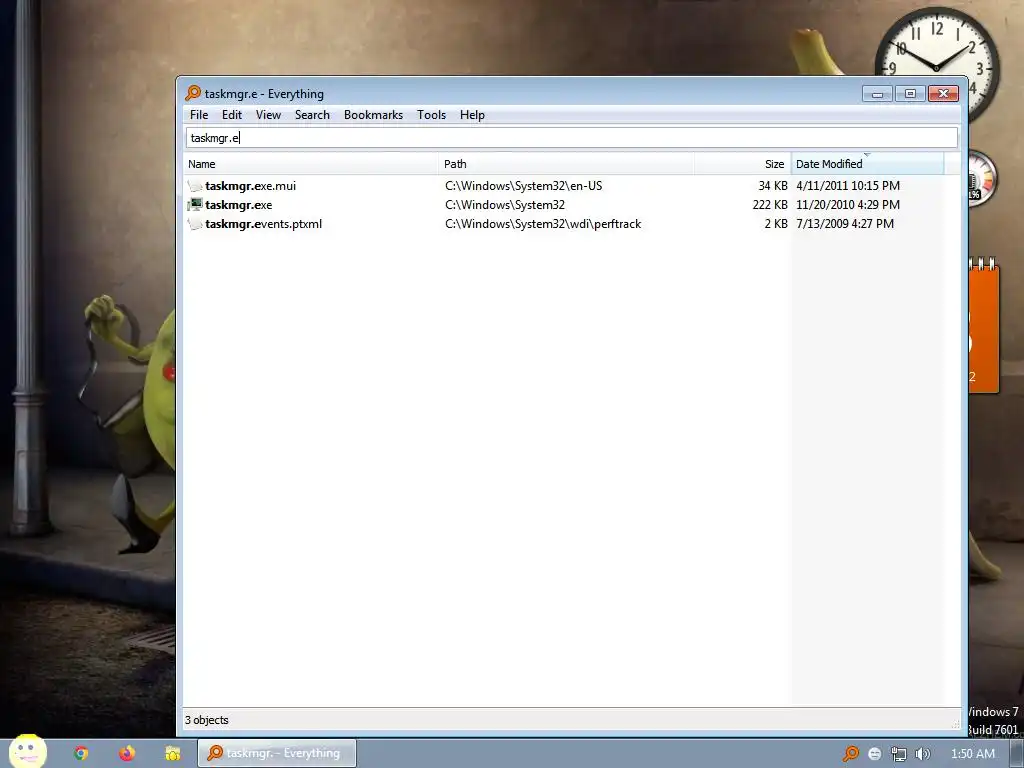
Task: Select the taskmgr.exe.mui file name
Action: tap(251, 186)
